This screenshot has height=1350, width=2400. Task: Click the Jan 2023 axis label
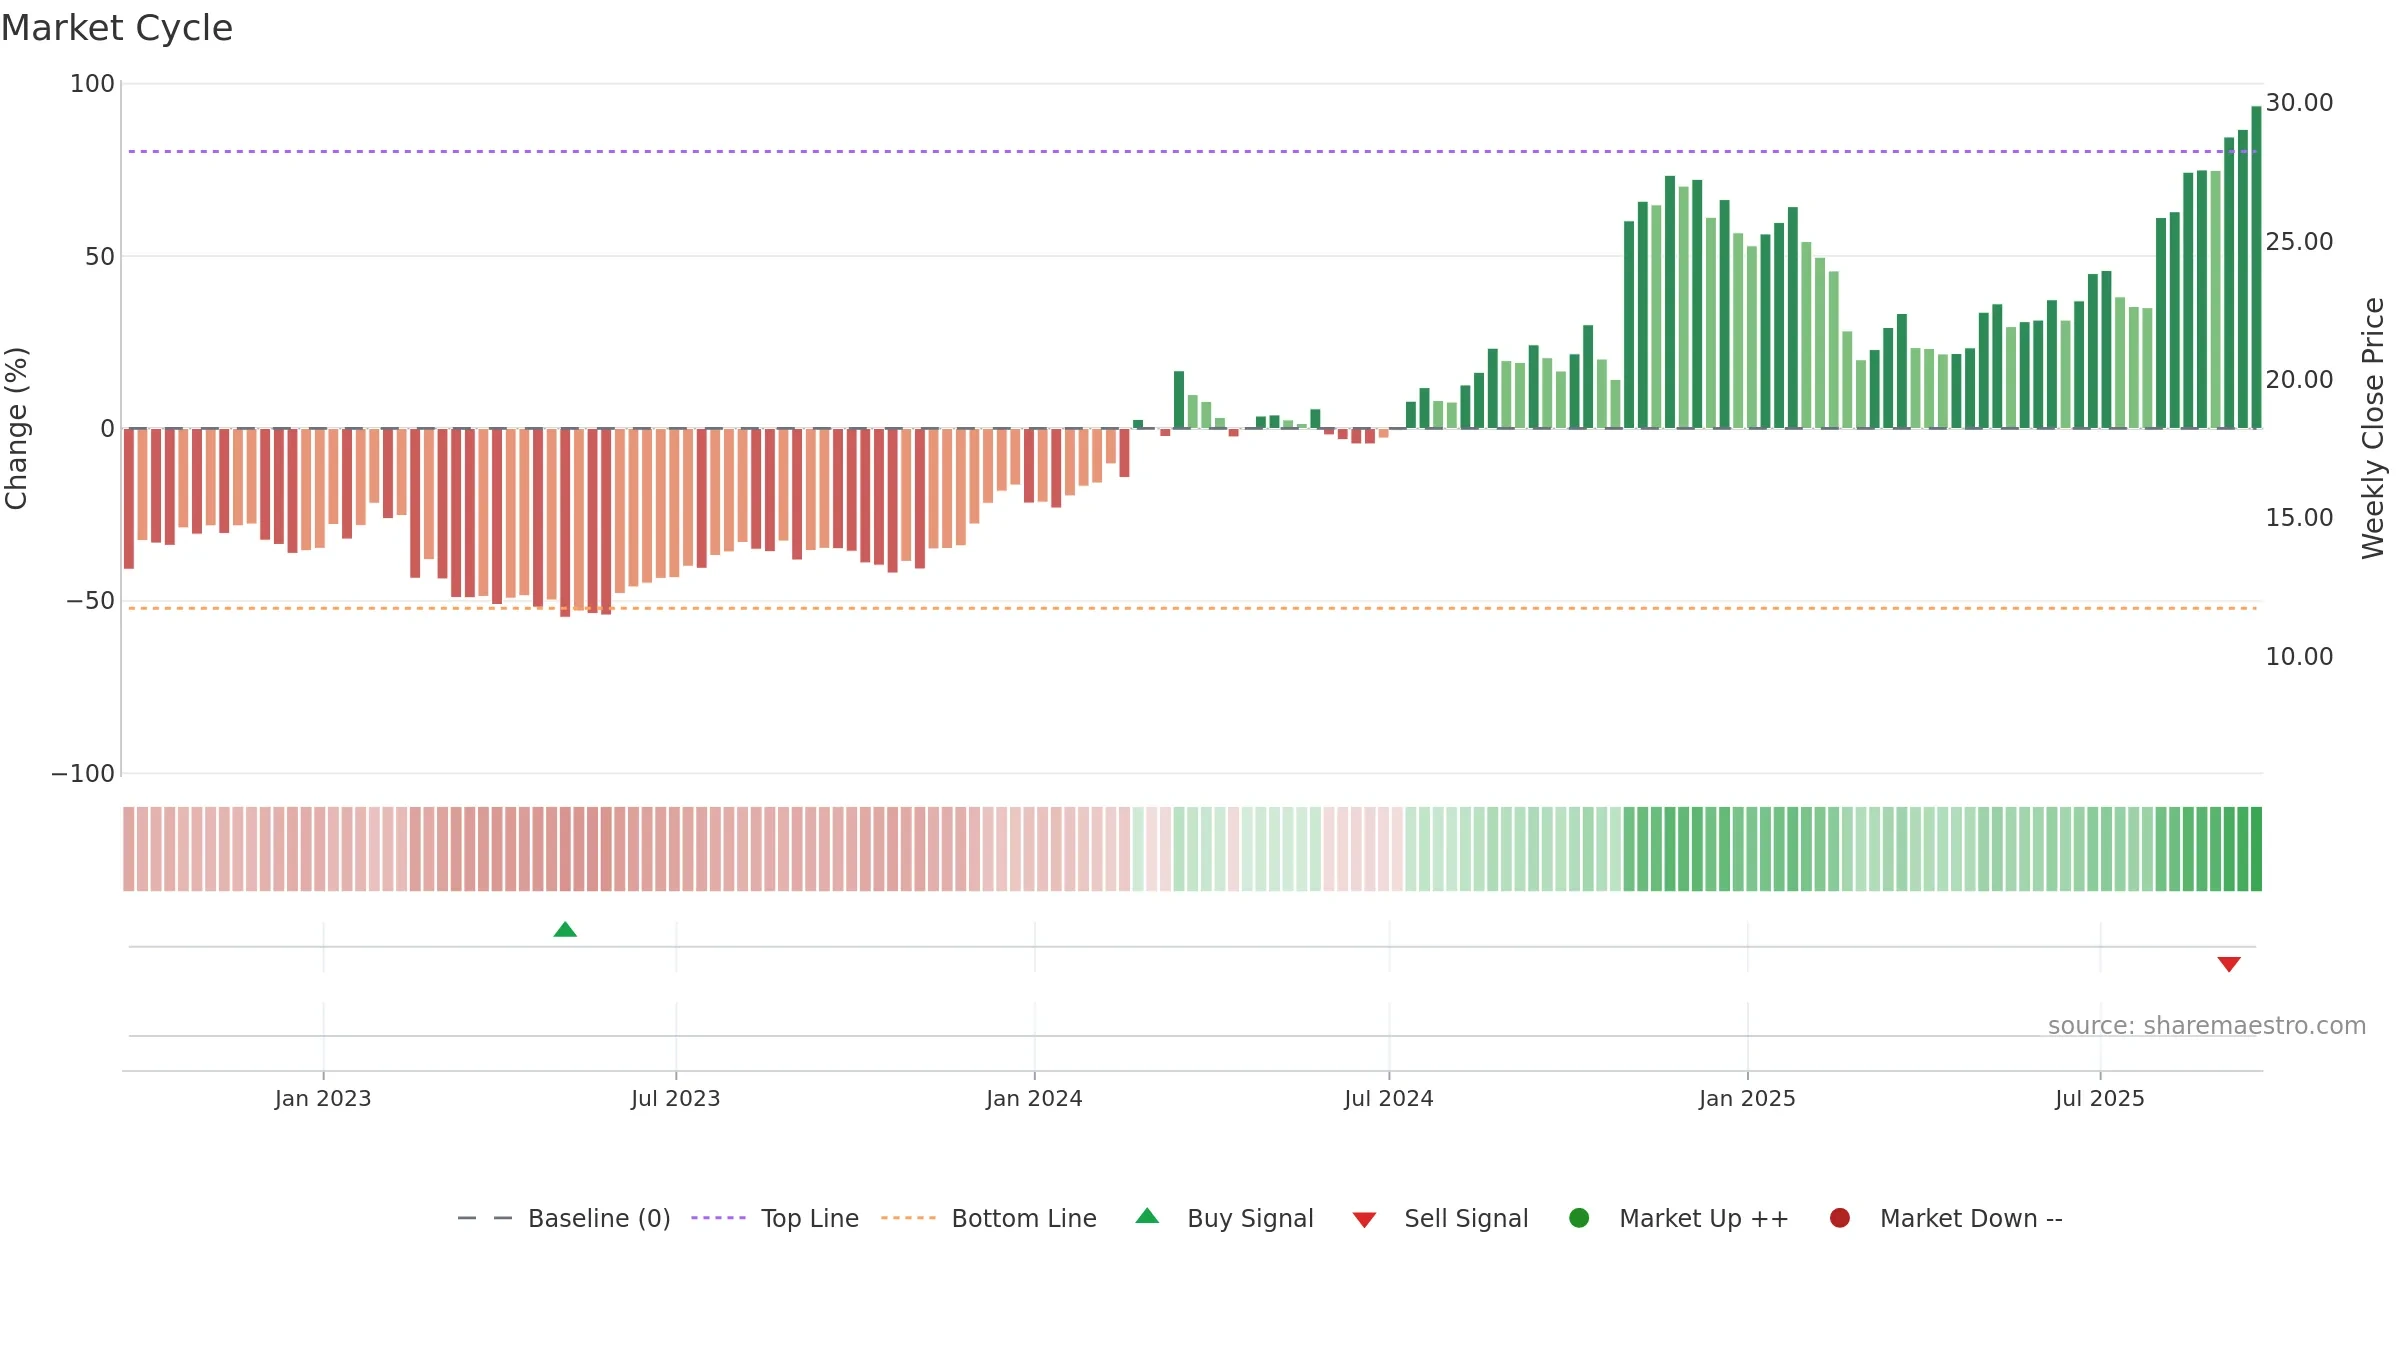(323, 1099)
